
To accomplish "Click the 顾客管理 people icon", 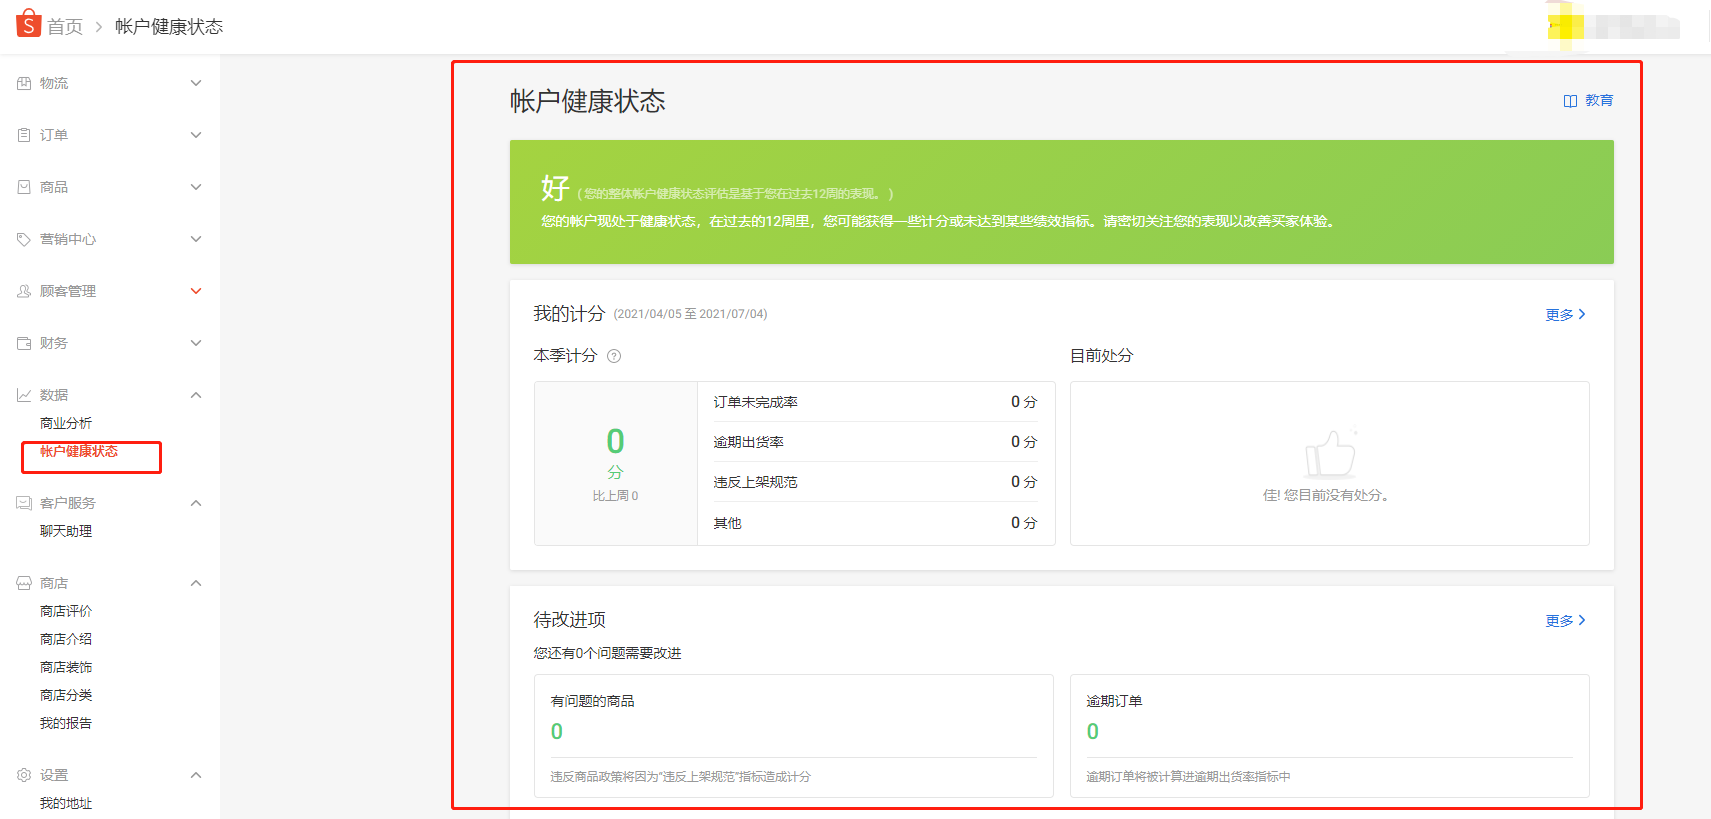I will click(24, 291).
